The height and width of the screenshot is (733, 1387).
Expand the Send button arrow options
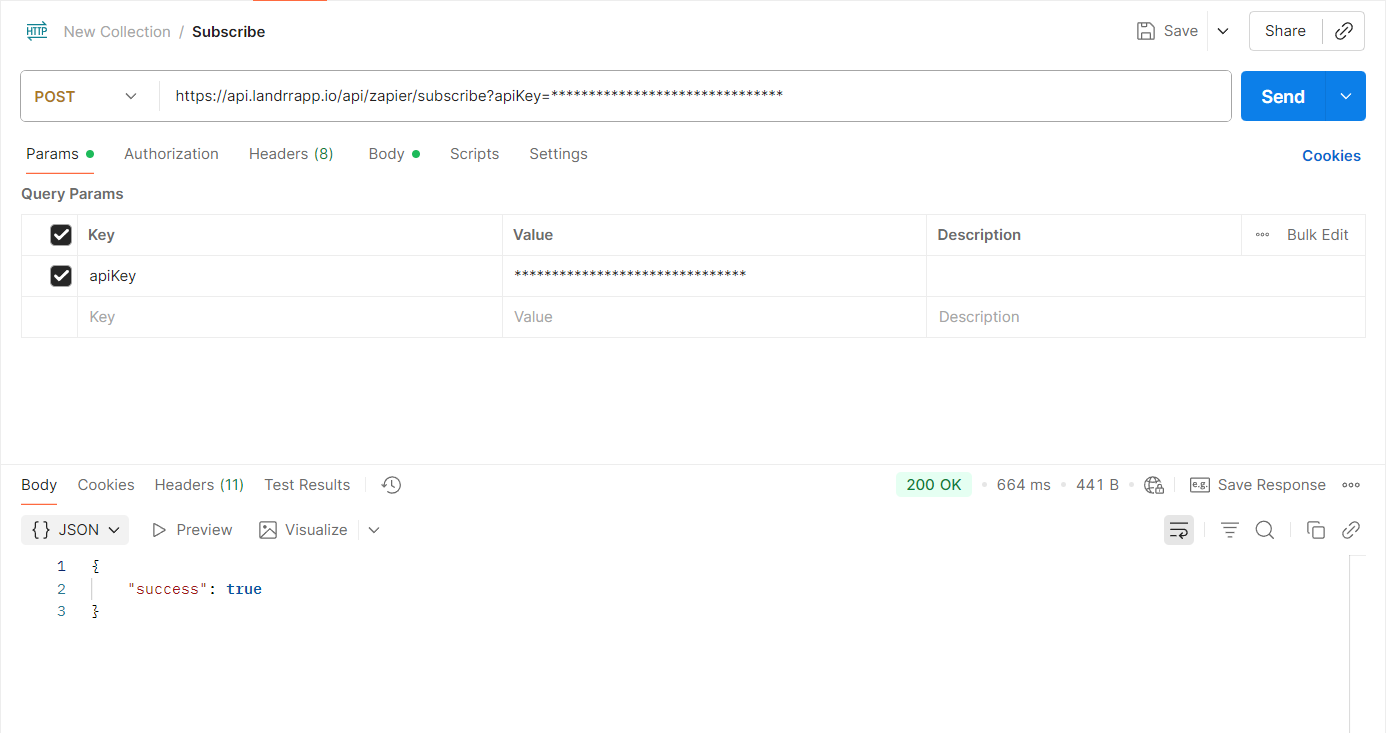(1346, 97)
